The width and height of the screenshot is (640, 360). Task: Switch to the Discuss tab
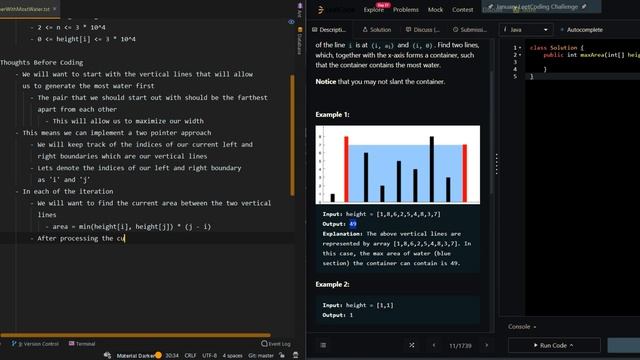[422, 30]
